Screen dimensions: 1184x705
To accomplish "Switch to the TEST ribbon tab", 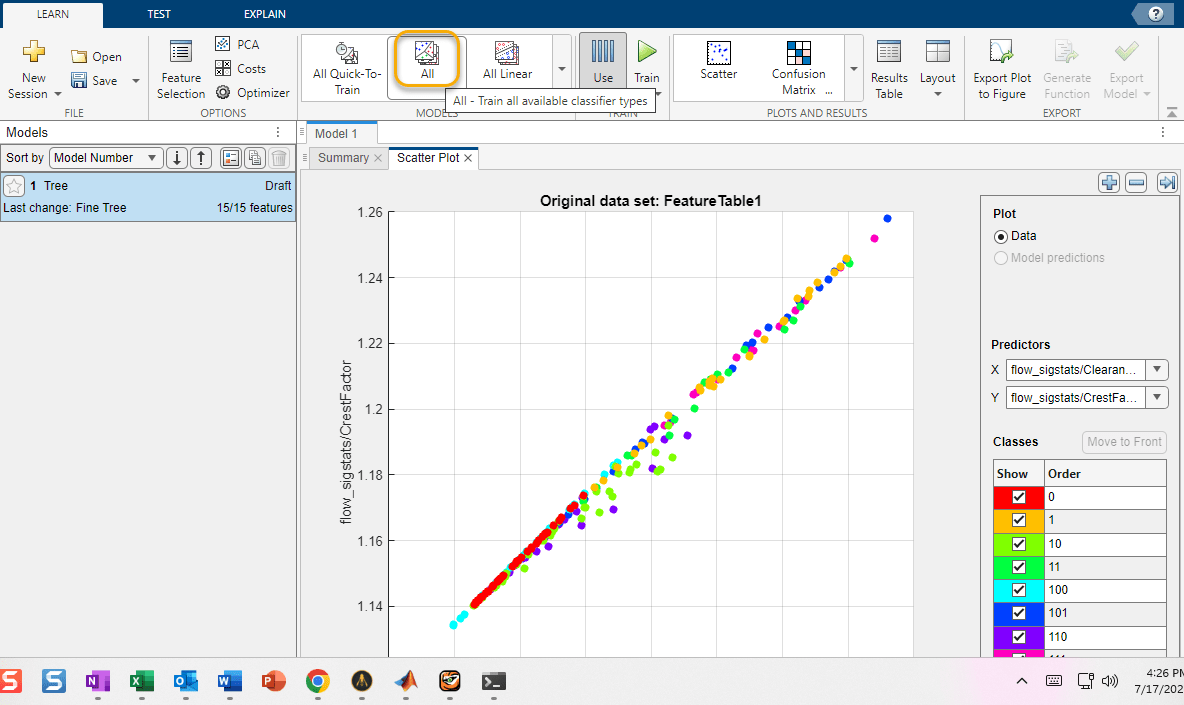I will [x=158, y=14].
